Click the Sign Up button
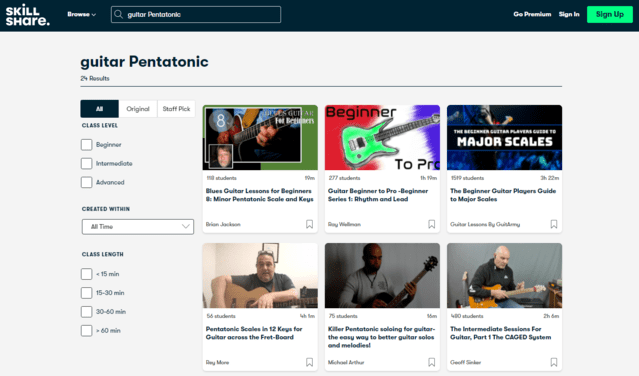Viewport: 639px width, 376px height. pyautogui.click(x=610, y=14)
